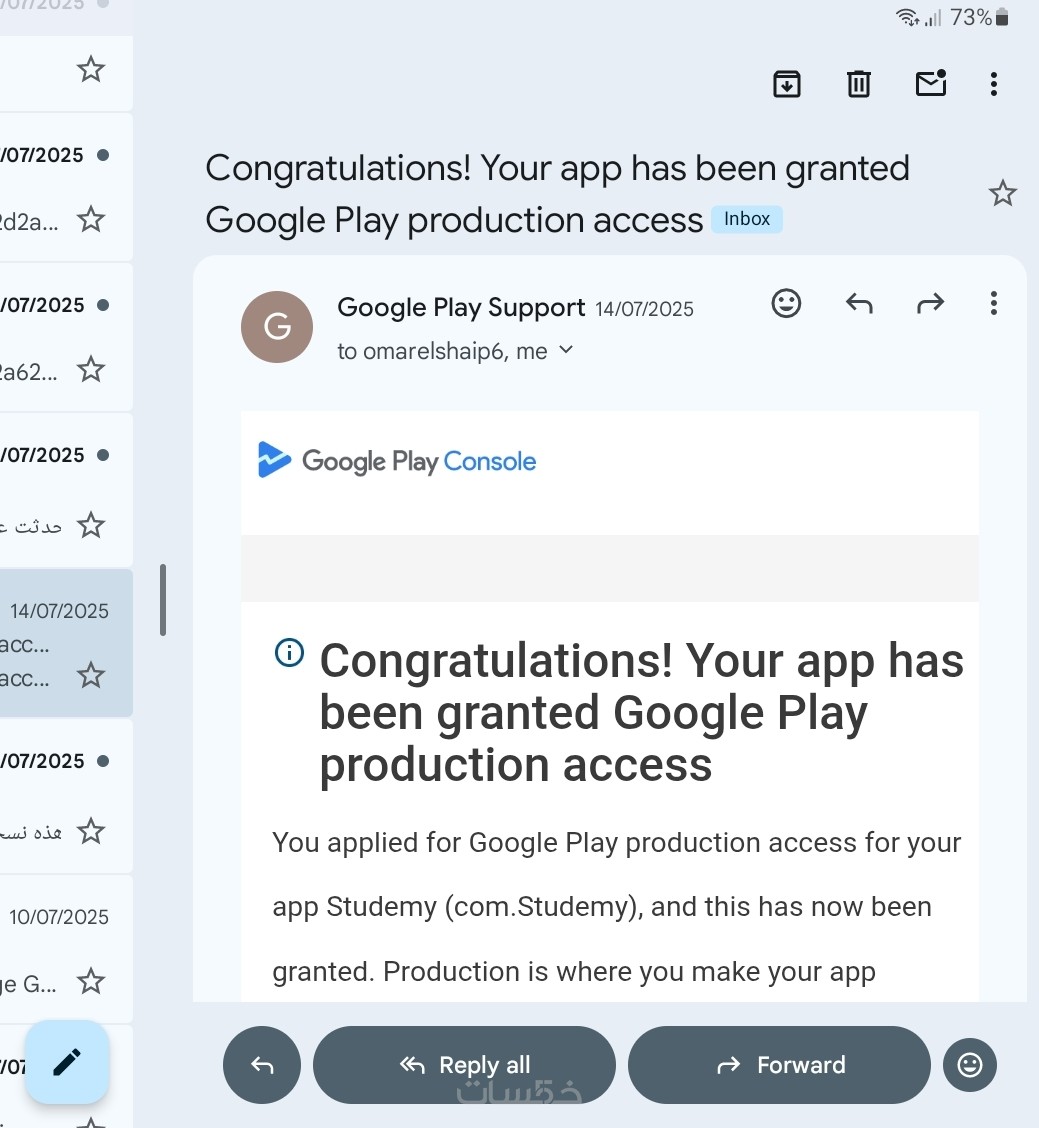This screenshot has width=1039, height=1128.
Task: Tap the round reply button at bottom
Action: 262,1065
